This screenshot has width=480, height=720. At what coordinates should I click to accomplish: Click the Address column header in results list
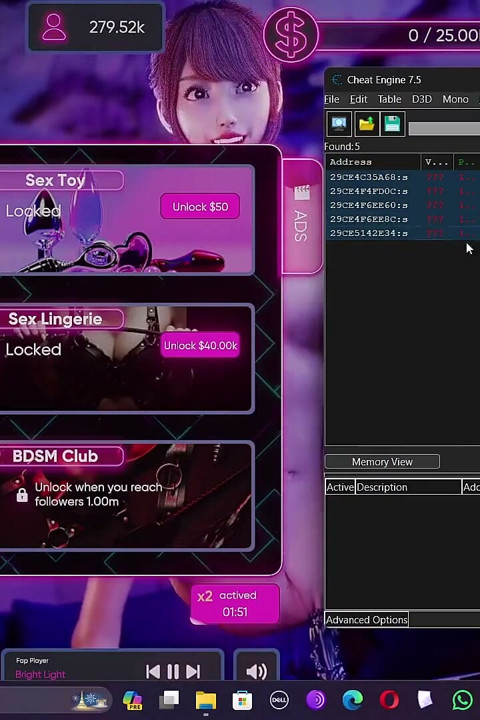point(373,162)
